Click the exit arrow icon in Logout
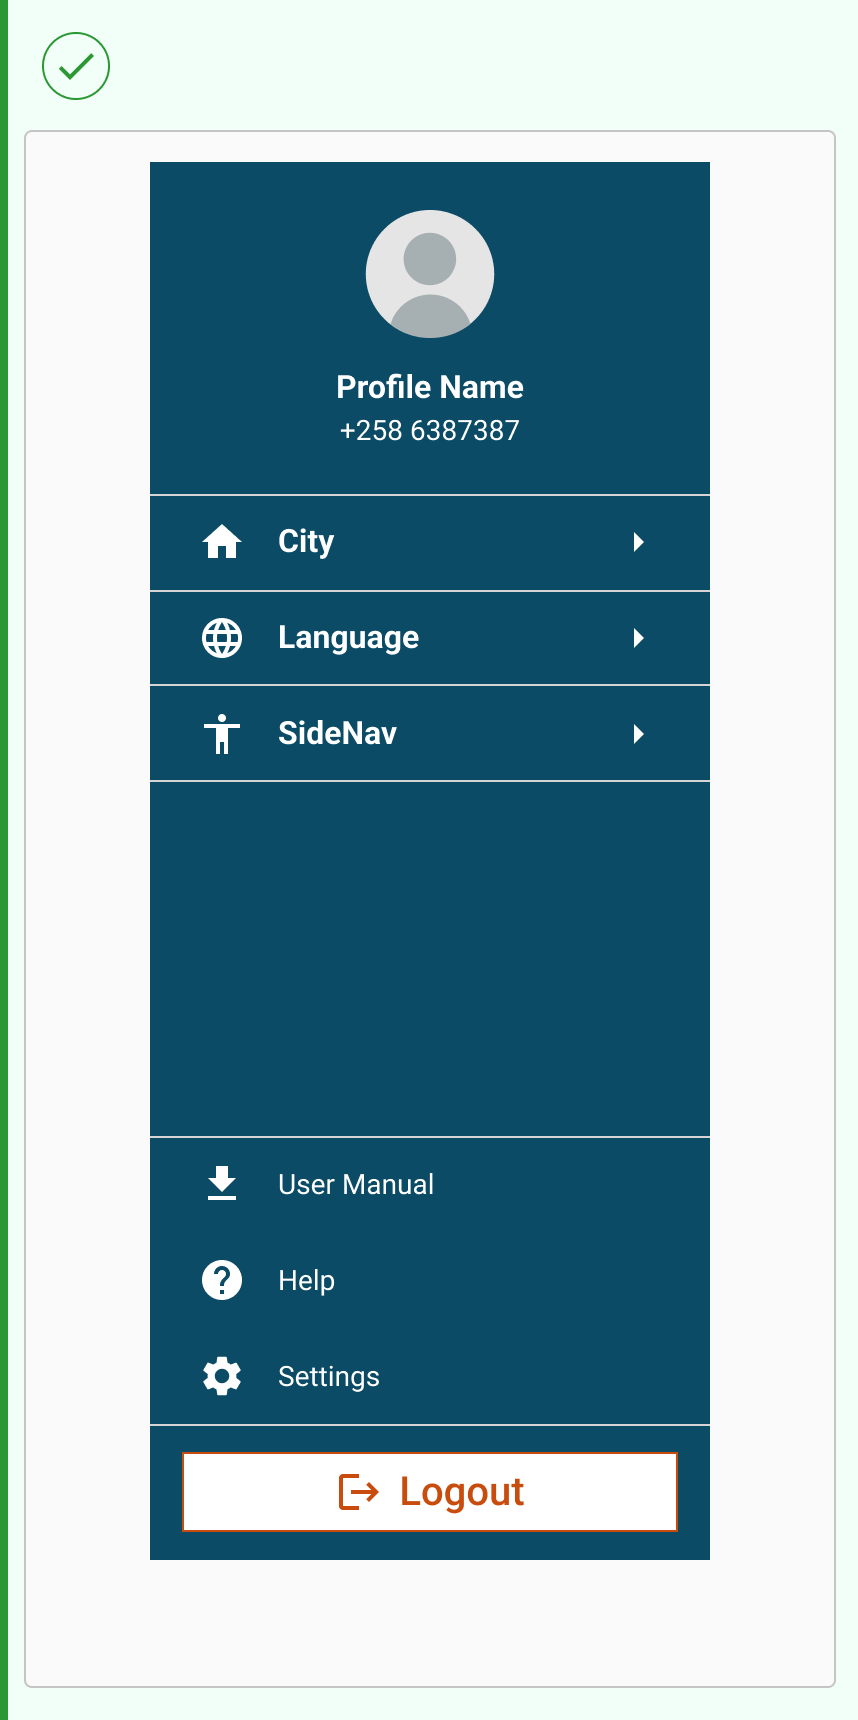This screenshot has width=858, height=1720. point(359,1492)
